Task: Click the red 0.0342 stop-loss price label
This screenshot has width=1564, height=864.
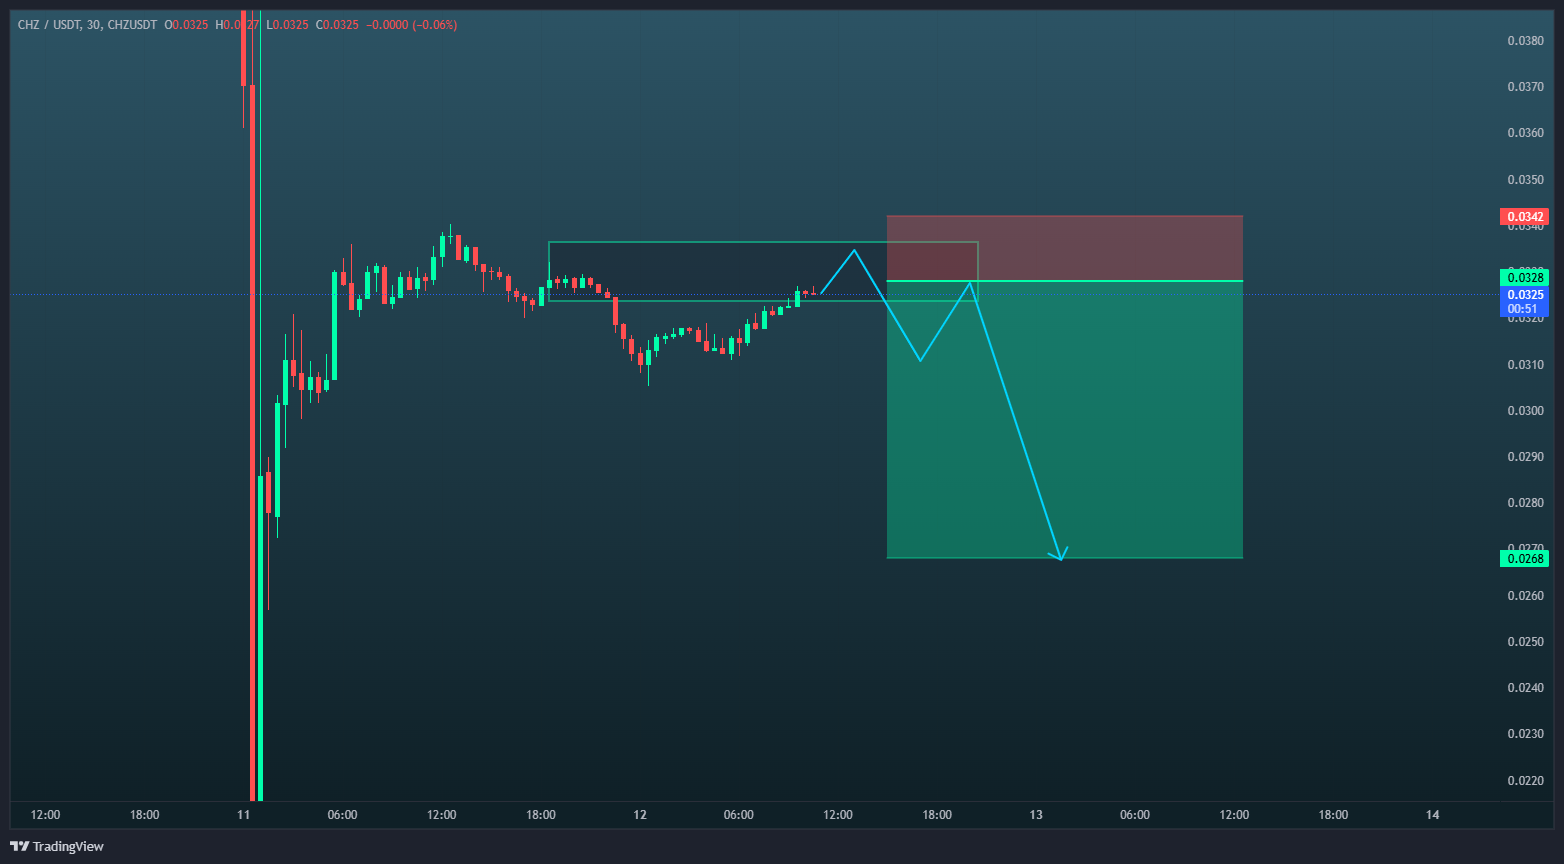Action: [1523, 217]
